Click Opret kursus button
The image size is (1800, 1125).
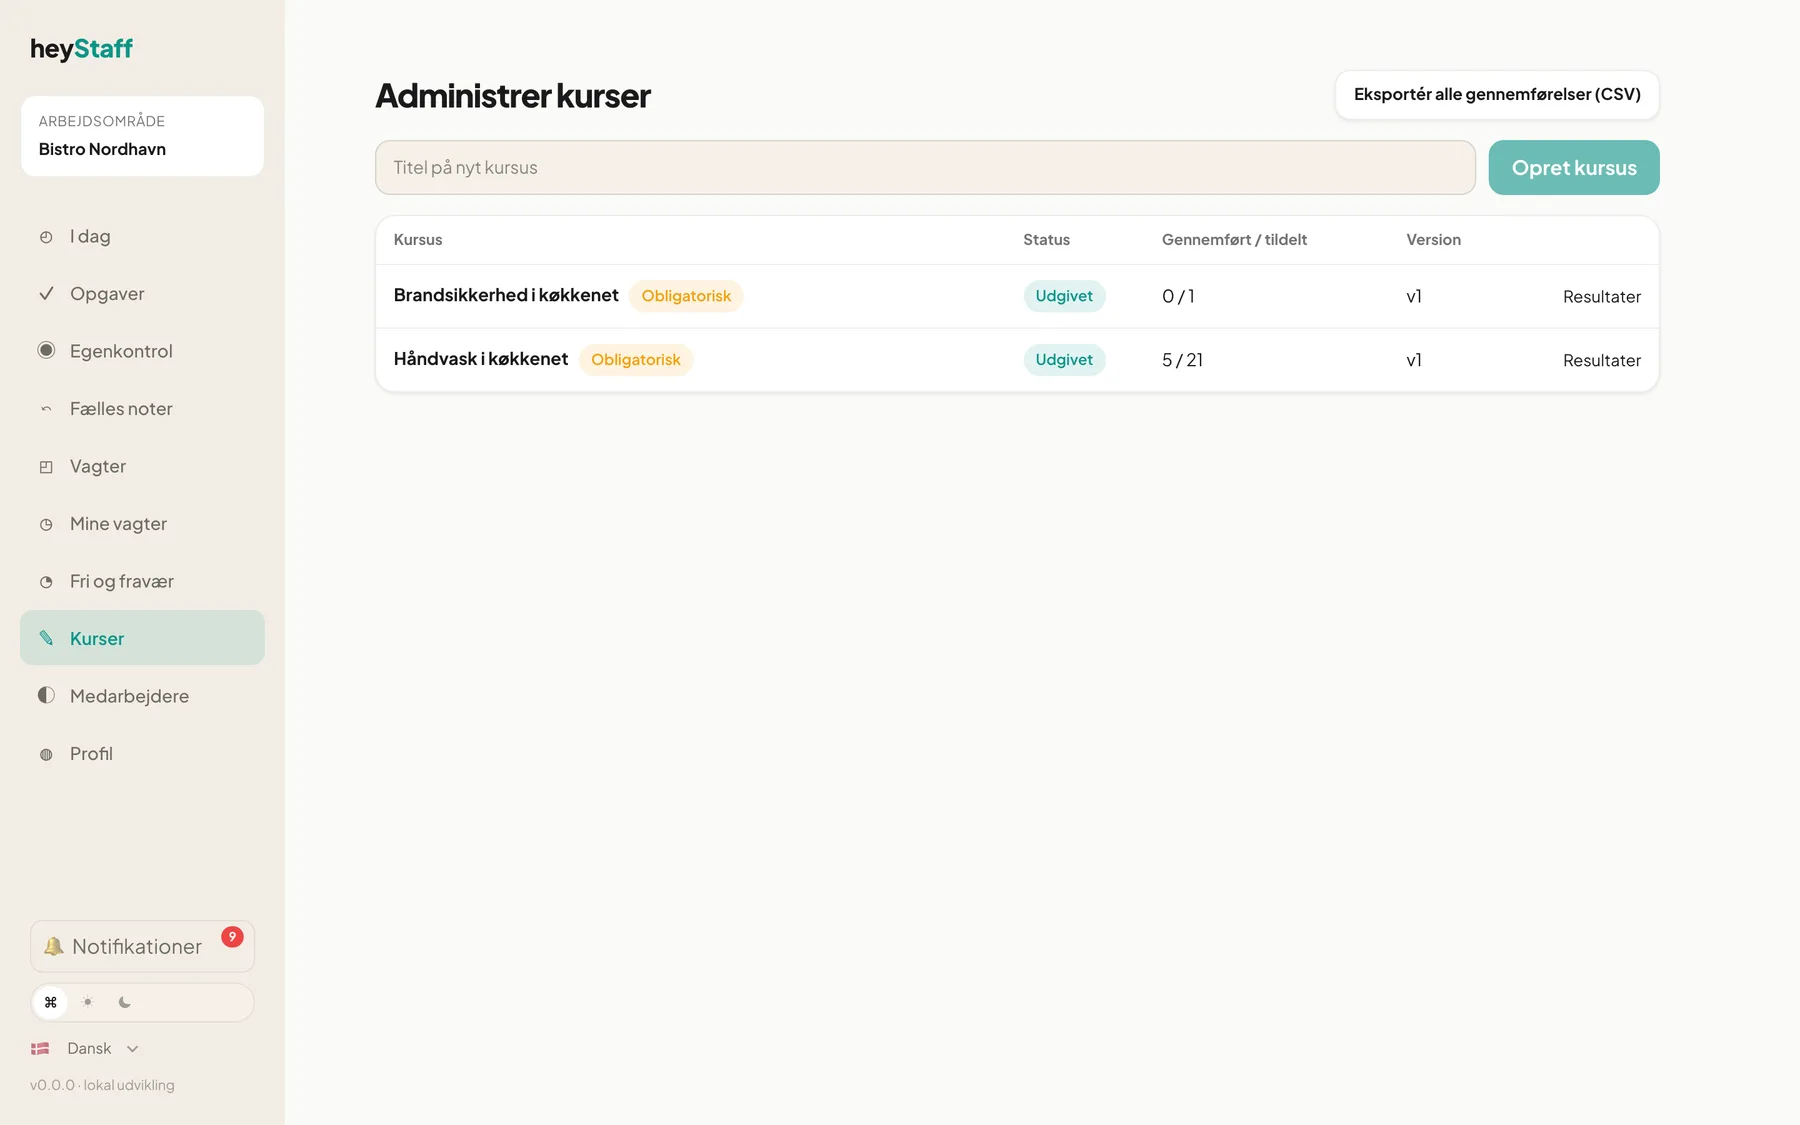coord(1574,167)
